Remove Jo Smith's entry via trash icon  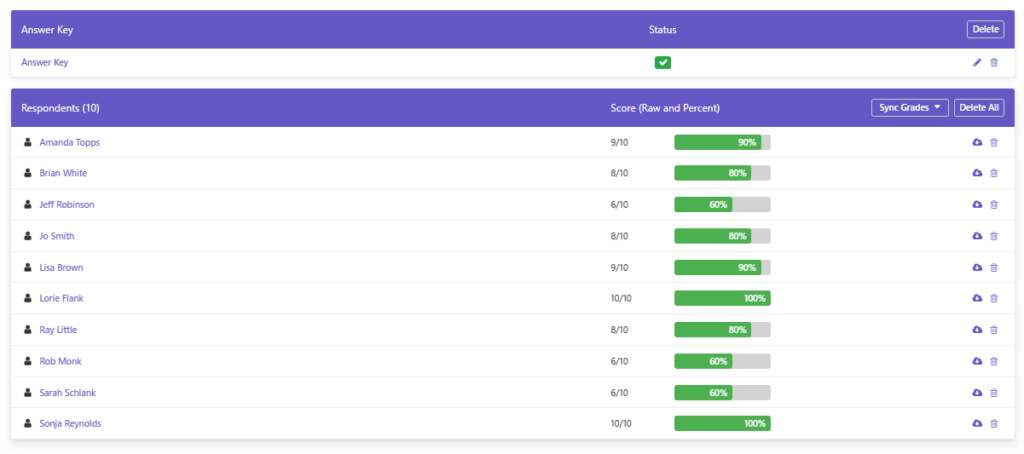coord(994,236)
